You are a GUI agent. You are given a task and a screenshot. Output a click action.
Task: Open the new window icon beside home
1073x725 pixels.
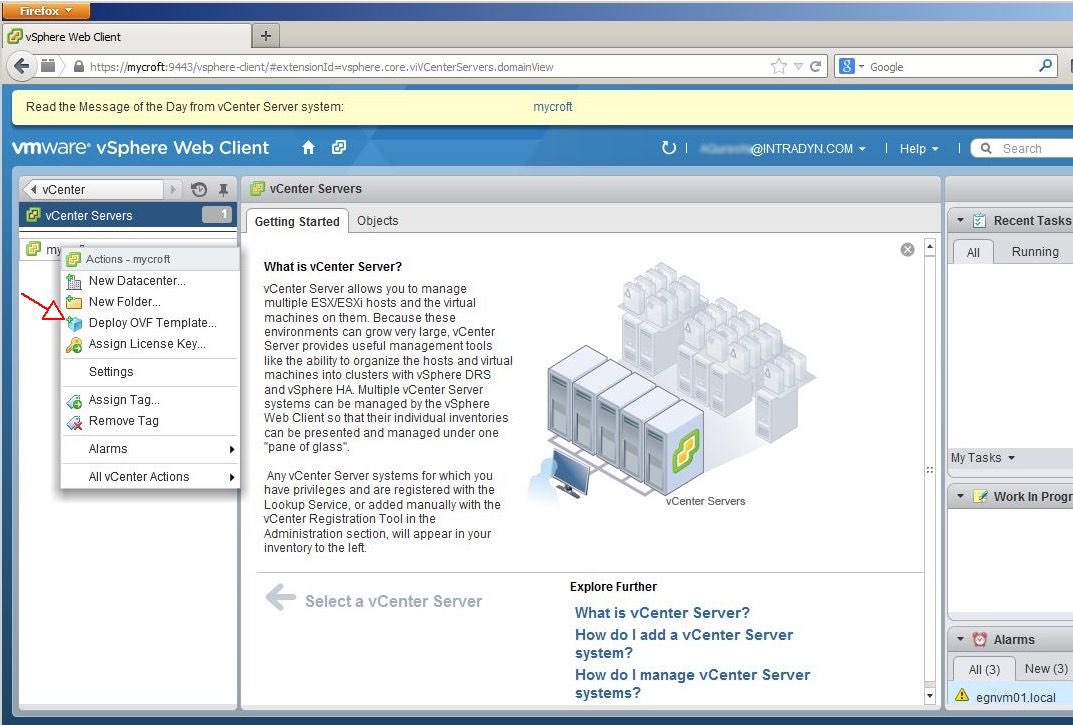(339, 147)
